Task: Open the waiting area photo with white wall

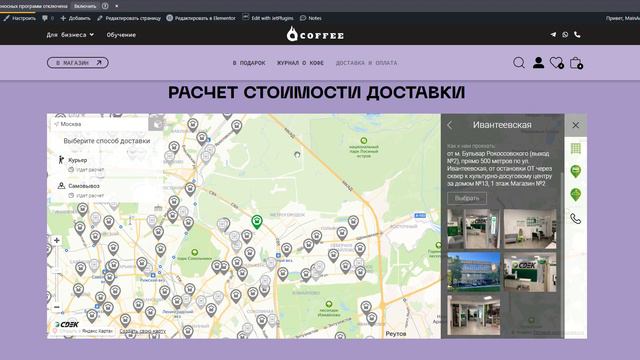Action: pos(530,229)
